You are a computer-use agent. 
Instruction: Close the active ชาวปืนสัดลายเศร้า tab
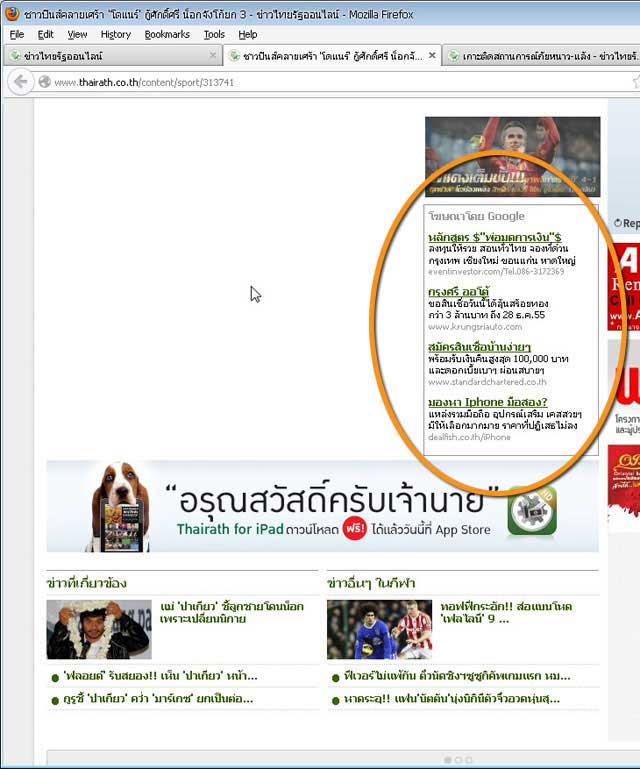(432, 55)
